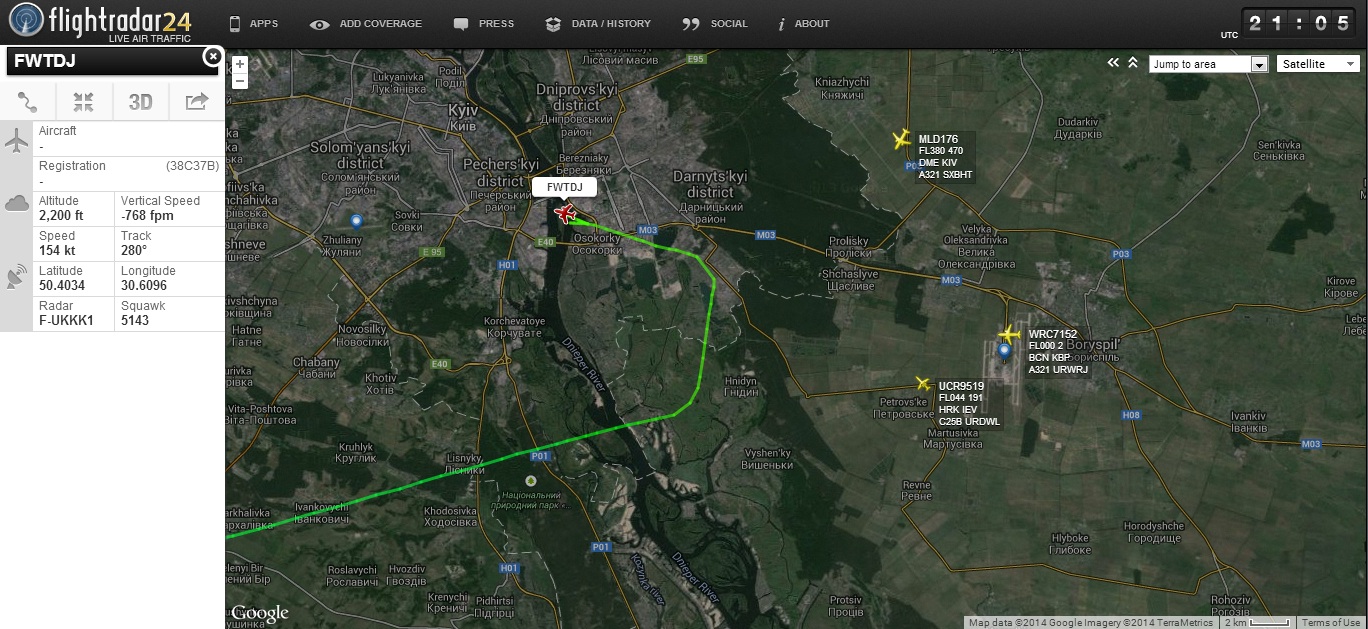Click the Zhuliany airport blue marker
1368x629 pixels.
tap(356, 221)
